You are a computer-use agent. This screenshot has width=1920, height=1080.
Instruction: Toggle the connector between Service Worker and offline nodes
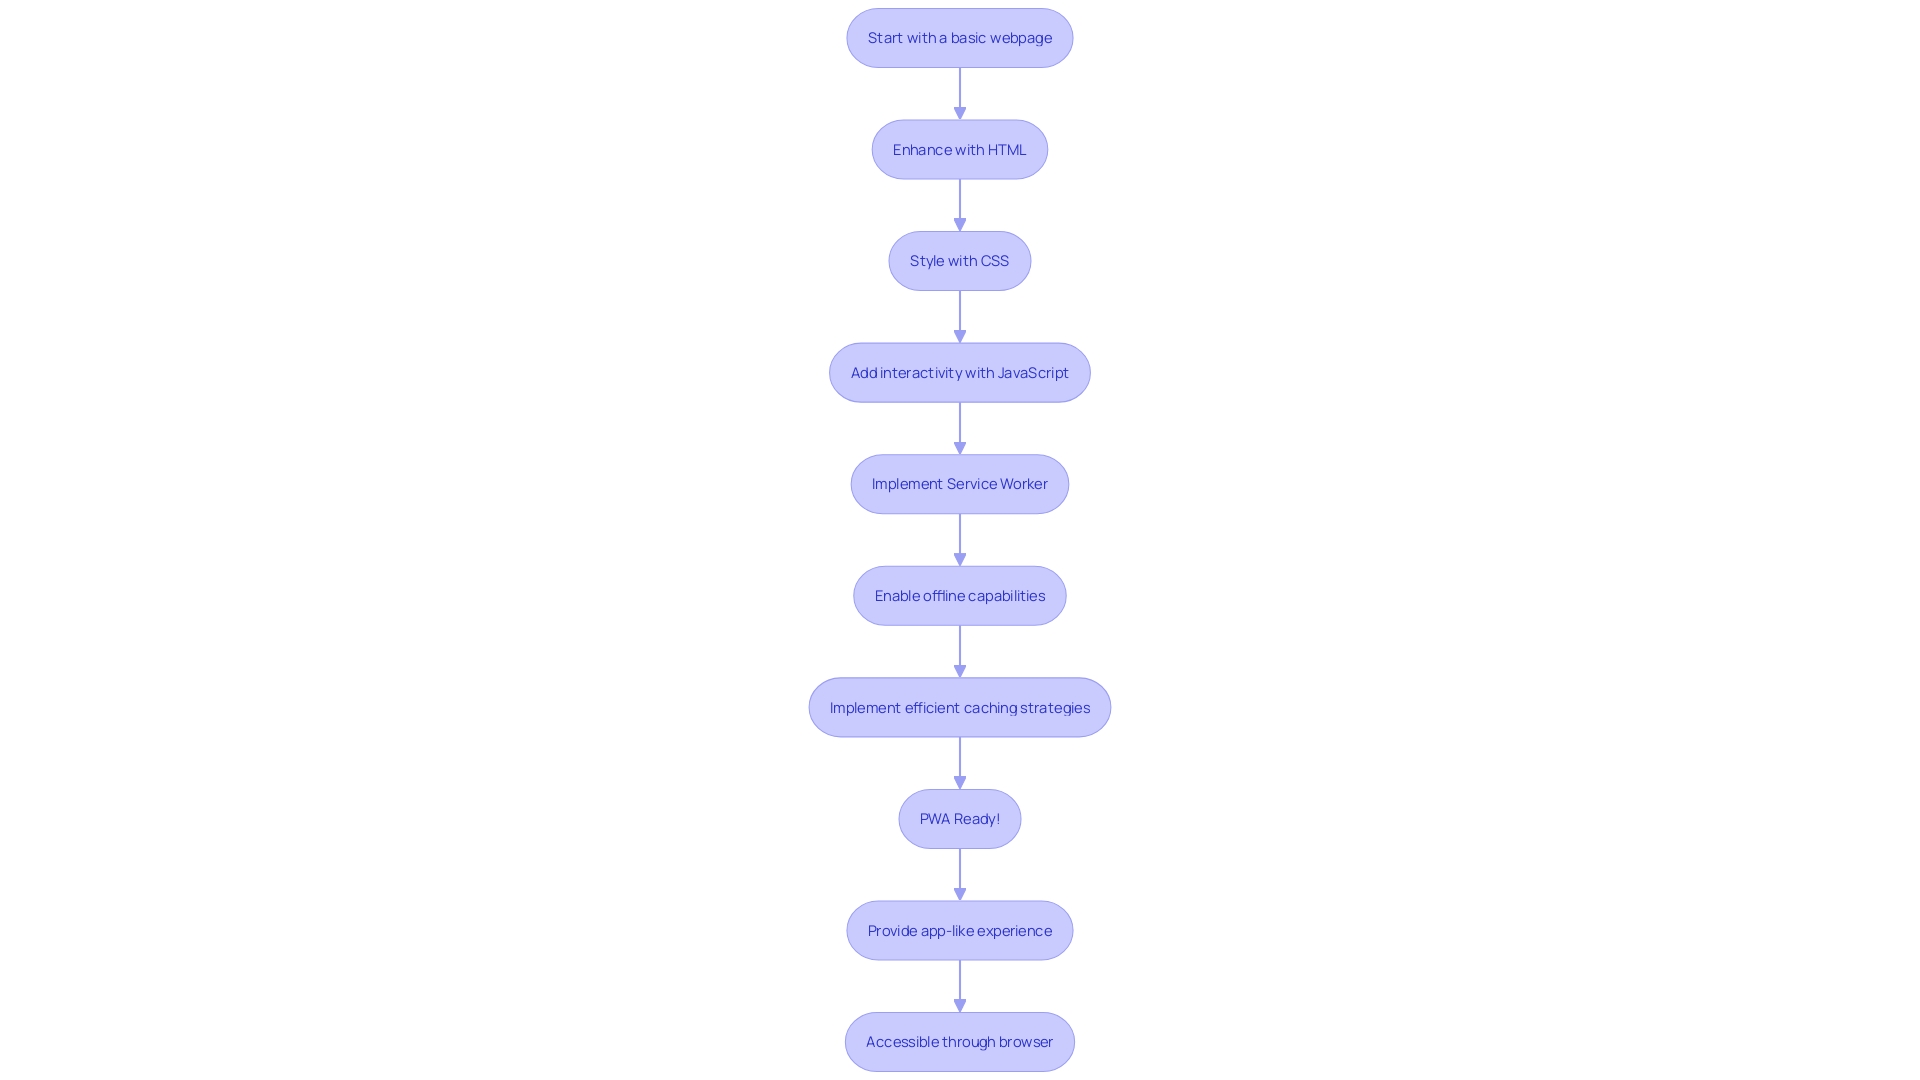pyautogui.click(x=960, y=538)
